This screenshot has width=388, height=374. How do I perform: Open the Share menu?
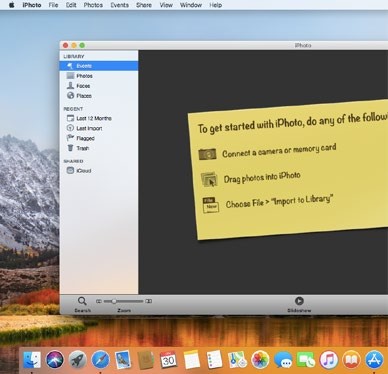coord(144,5)
